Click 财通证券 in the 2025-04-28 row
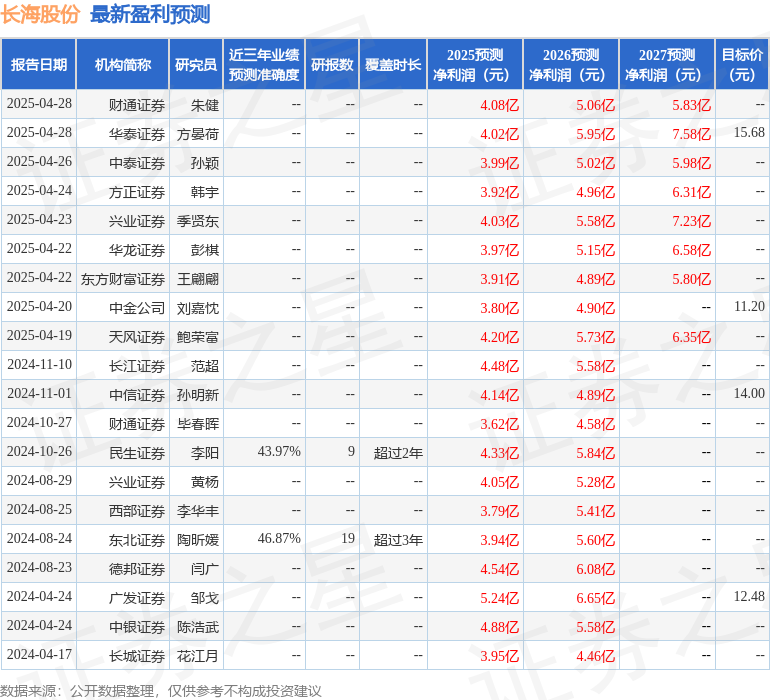The width and height of the screenshot is (770, 700). click(x=137, y=105)
